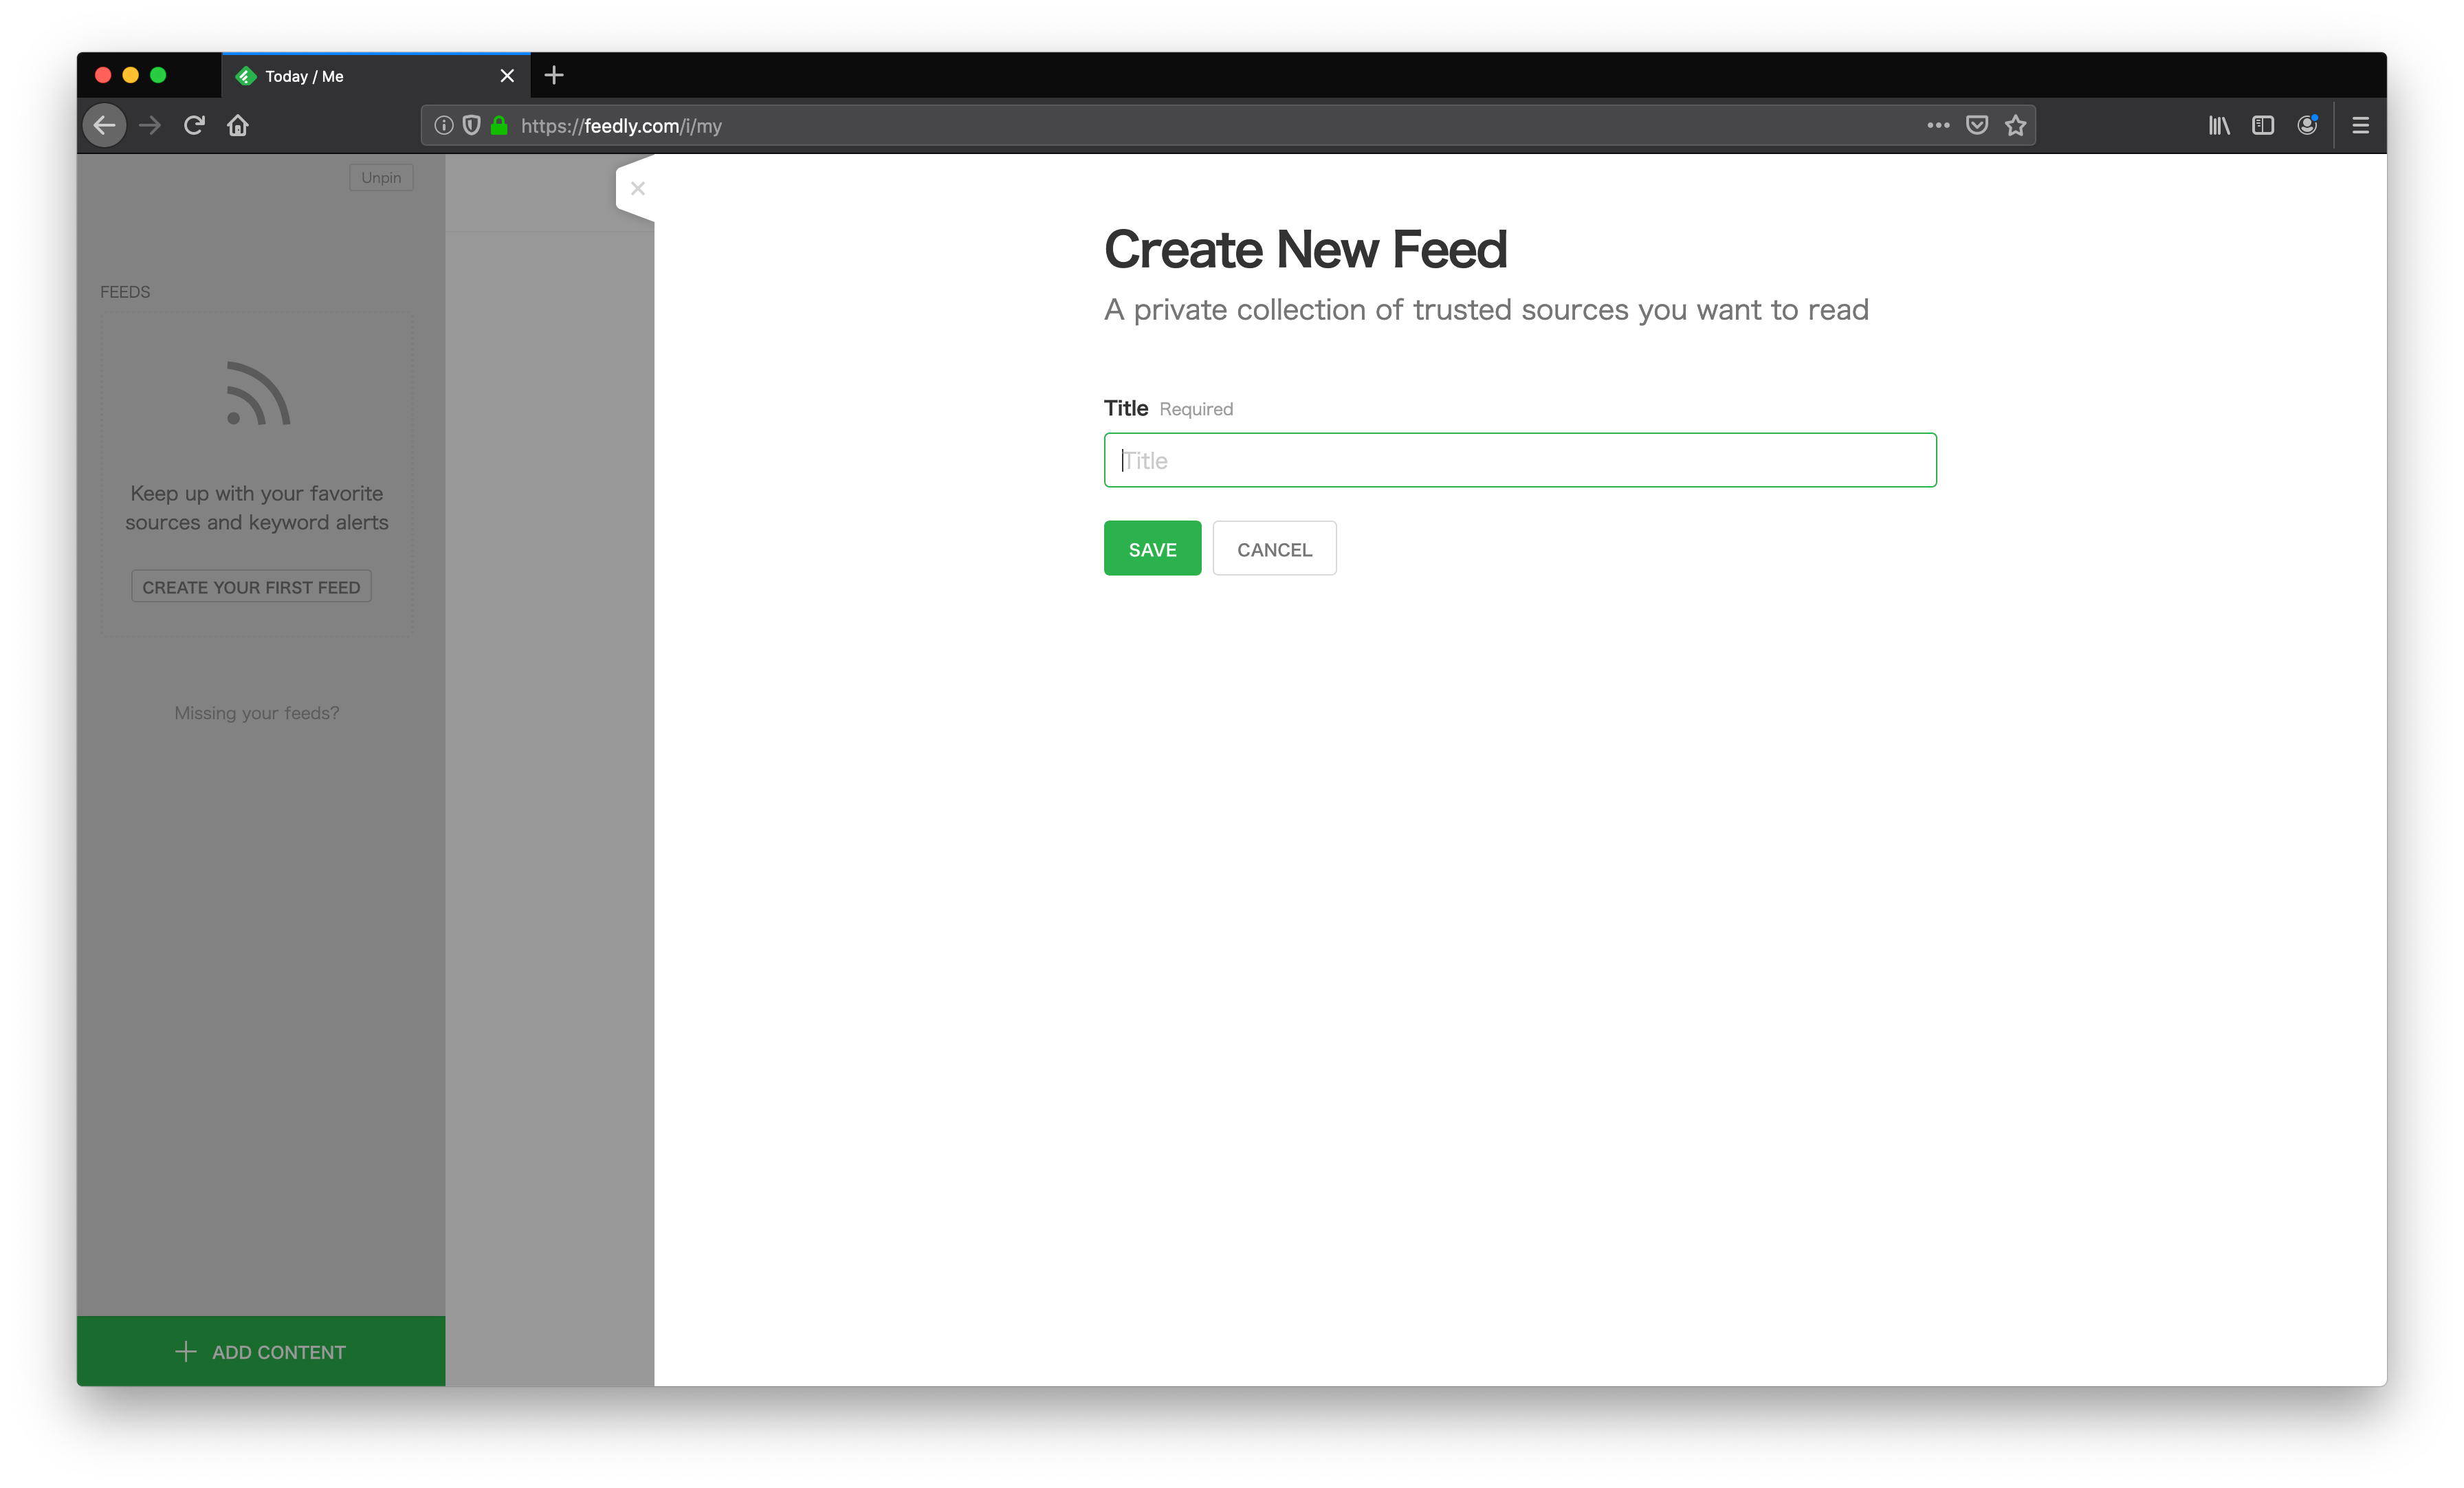Click the browser back arrow button

[x=104, y=125]
